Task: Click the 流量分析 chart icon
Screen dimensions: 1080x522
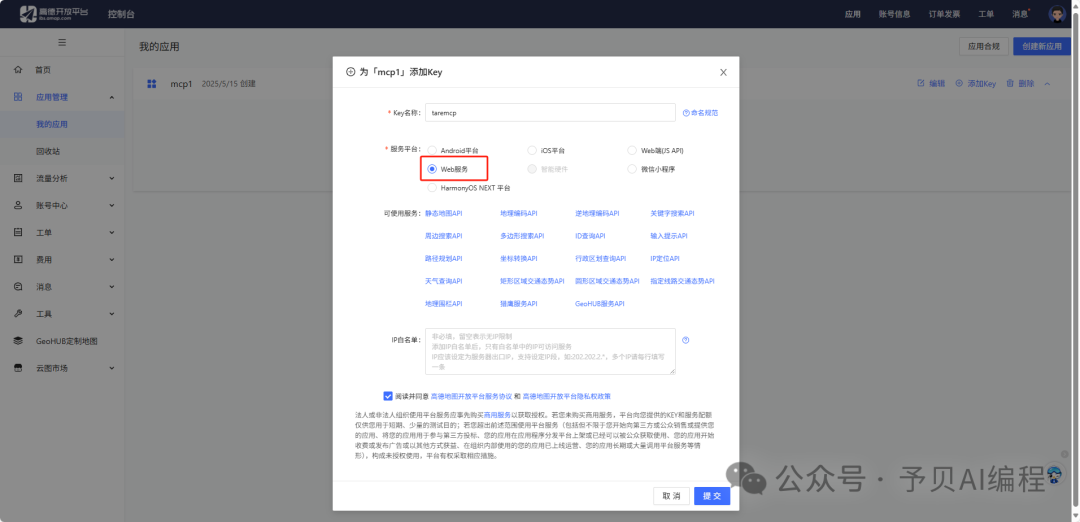Action: pos(19,178)
